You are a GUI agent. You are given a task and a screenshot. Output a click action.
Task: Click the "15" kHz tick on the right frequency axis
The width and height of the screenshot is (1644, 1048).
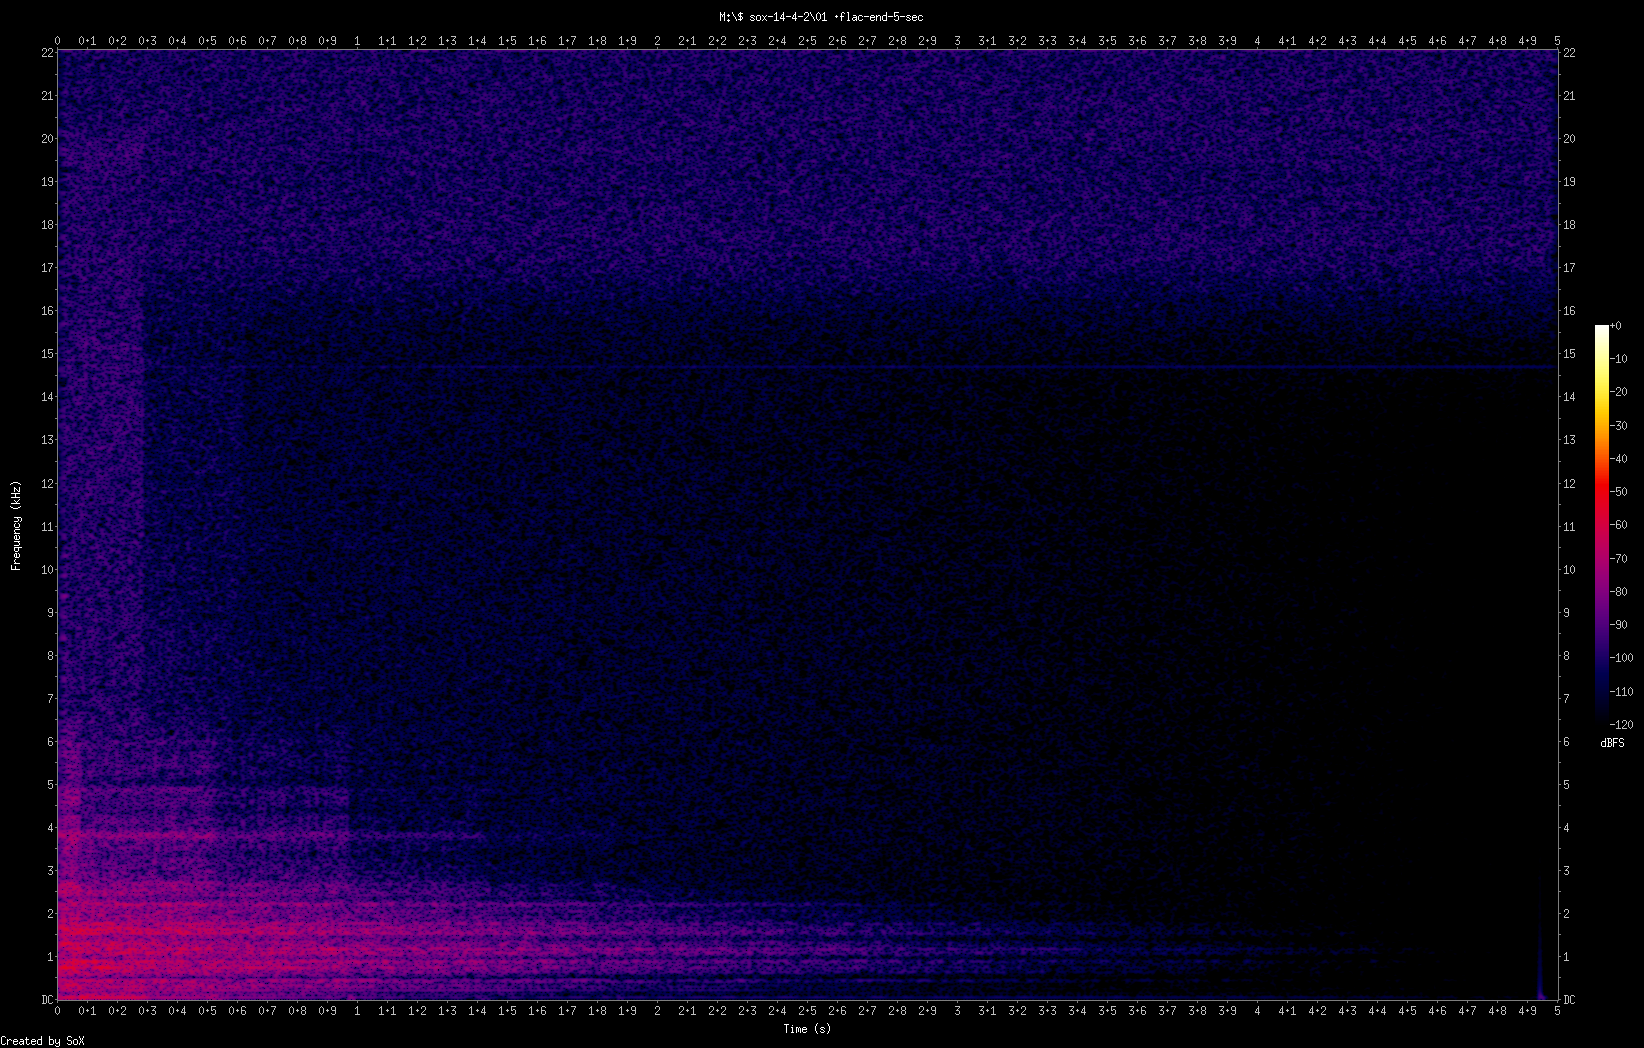[1569, 354]
